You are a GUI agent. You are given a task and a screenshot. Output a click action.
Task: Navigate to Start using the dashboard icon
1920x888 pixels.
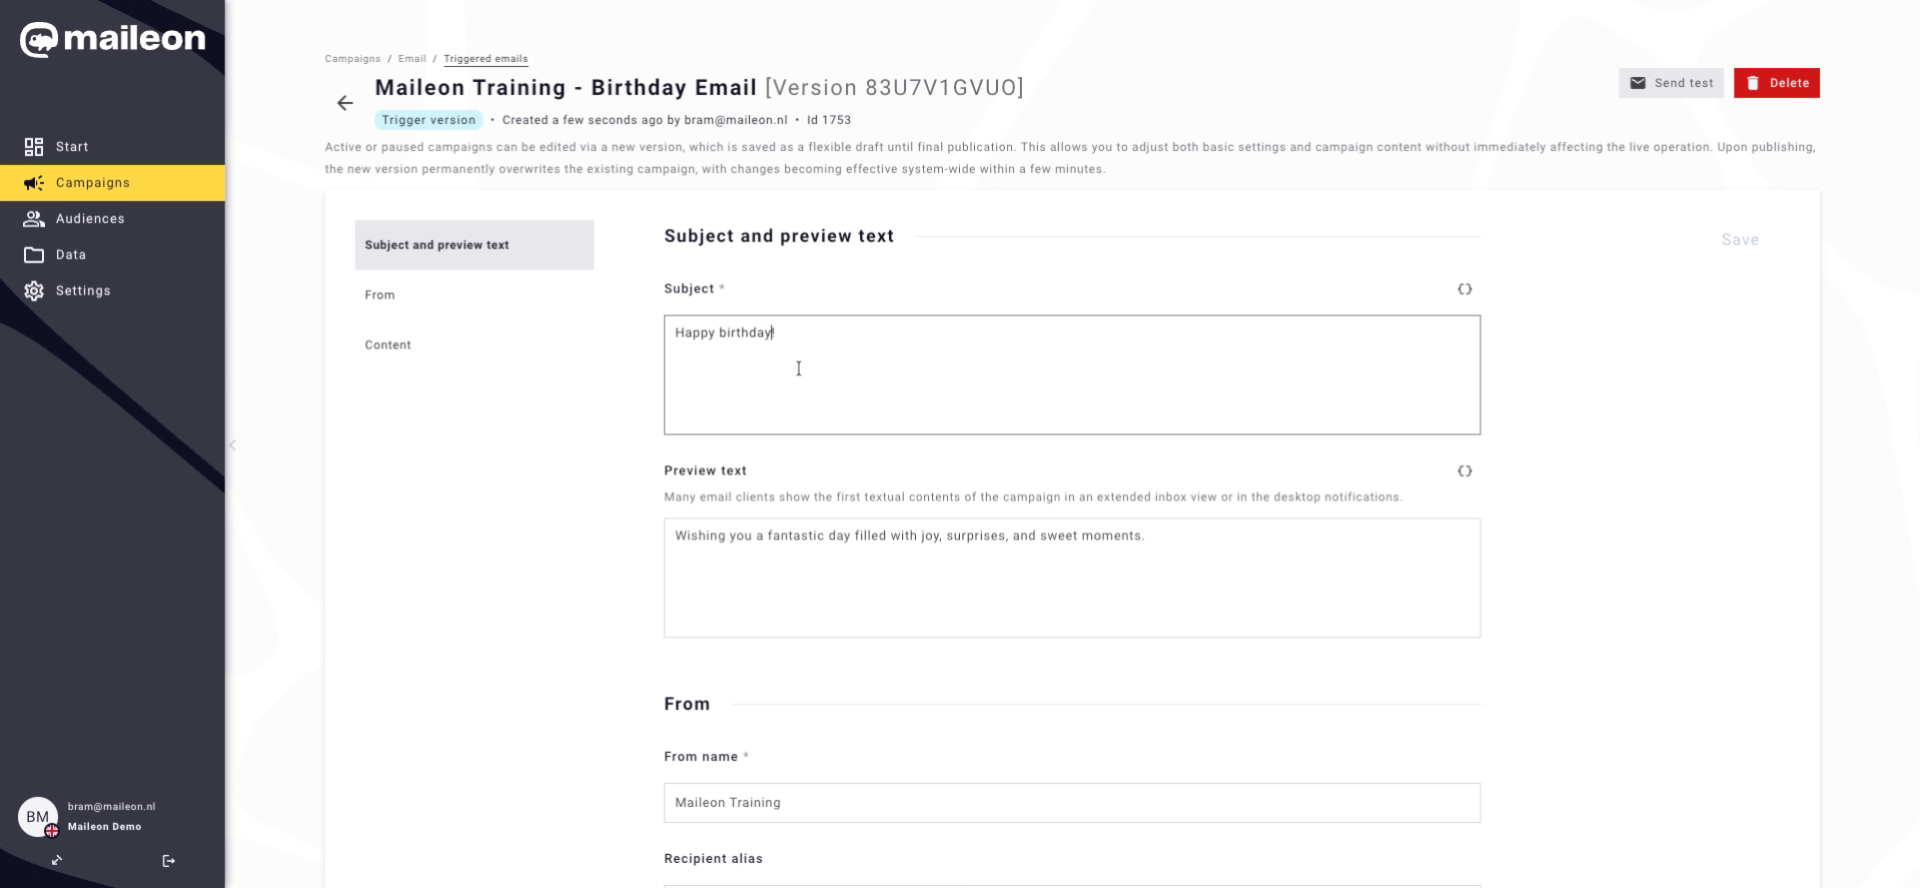pos(33,146)
